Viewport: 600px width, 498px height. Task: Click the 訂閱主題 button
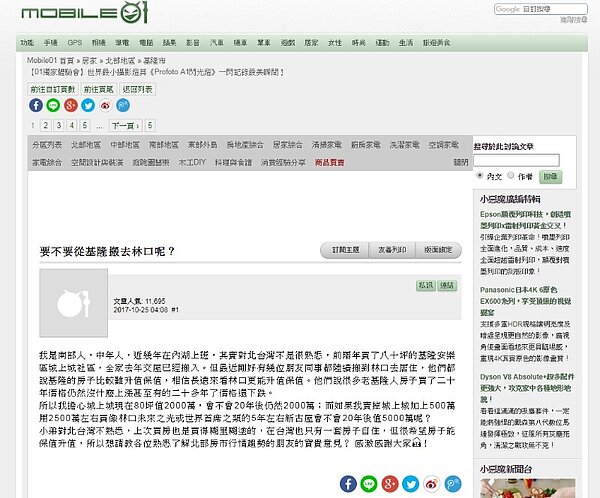345,250
